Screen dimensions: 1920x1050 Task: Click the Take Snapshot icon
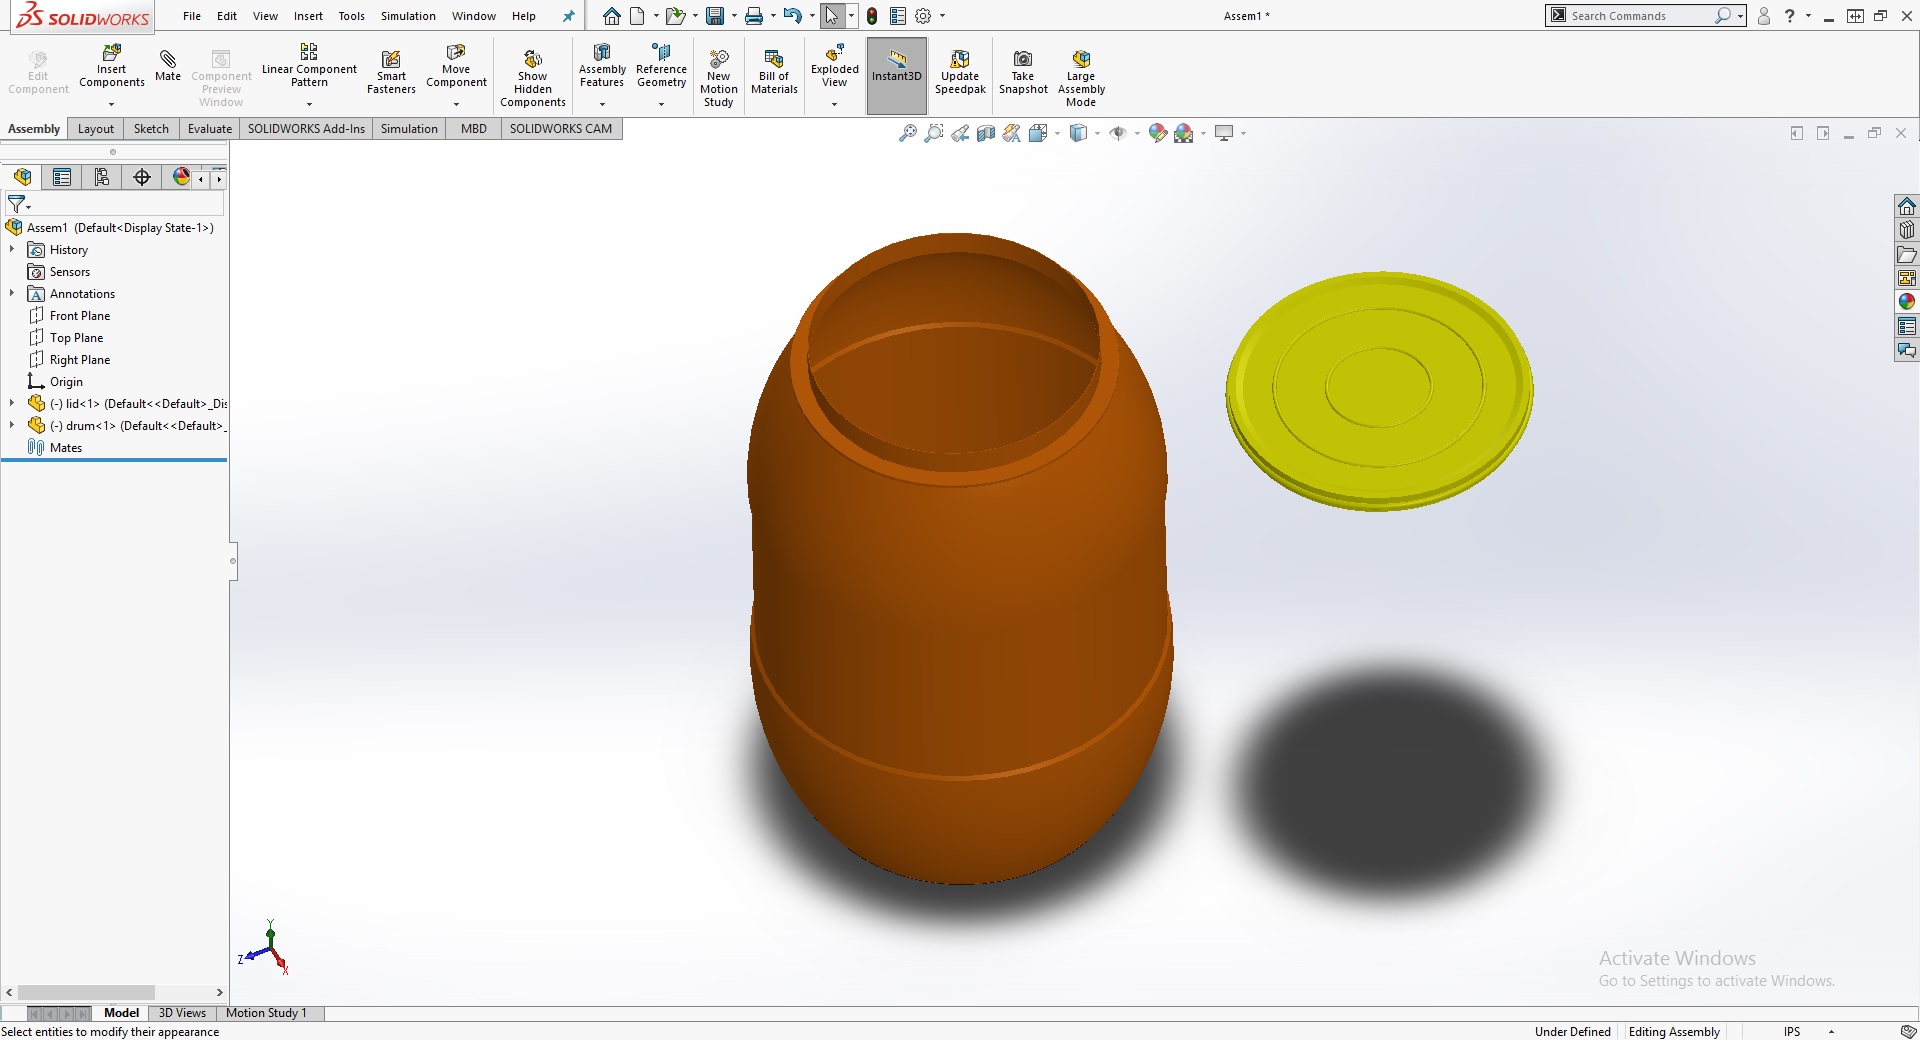(x=1022, y=60)
